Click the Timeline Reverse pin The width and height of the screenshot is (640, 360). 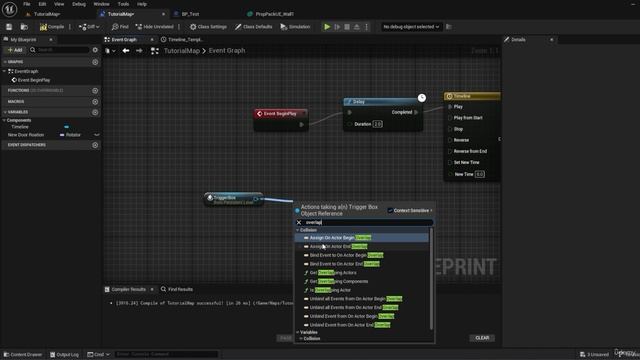pyautogui.click(x=450, y=140)
